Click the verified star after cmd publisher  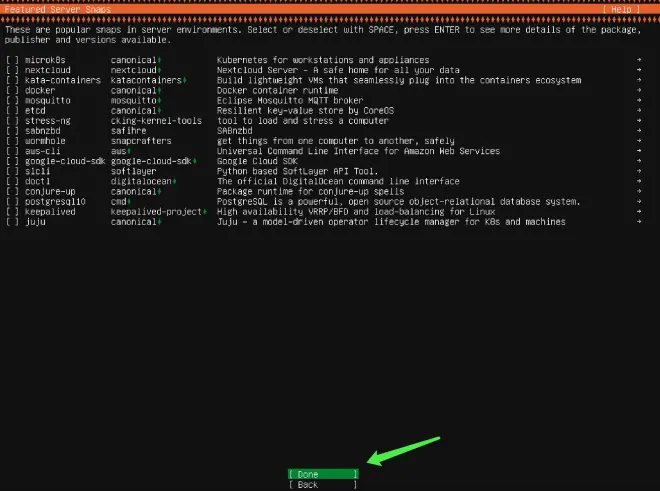(129, 202)
